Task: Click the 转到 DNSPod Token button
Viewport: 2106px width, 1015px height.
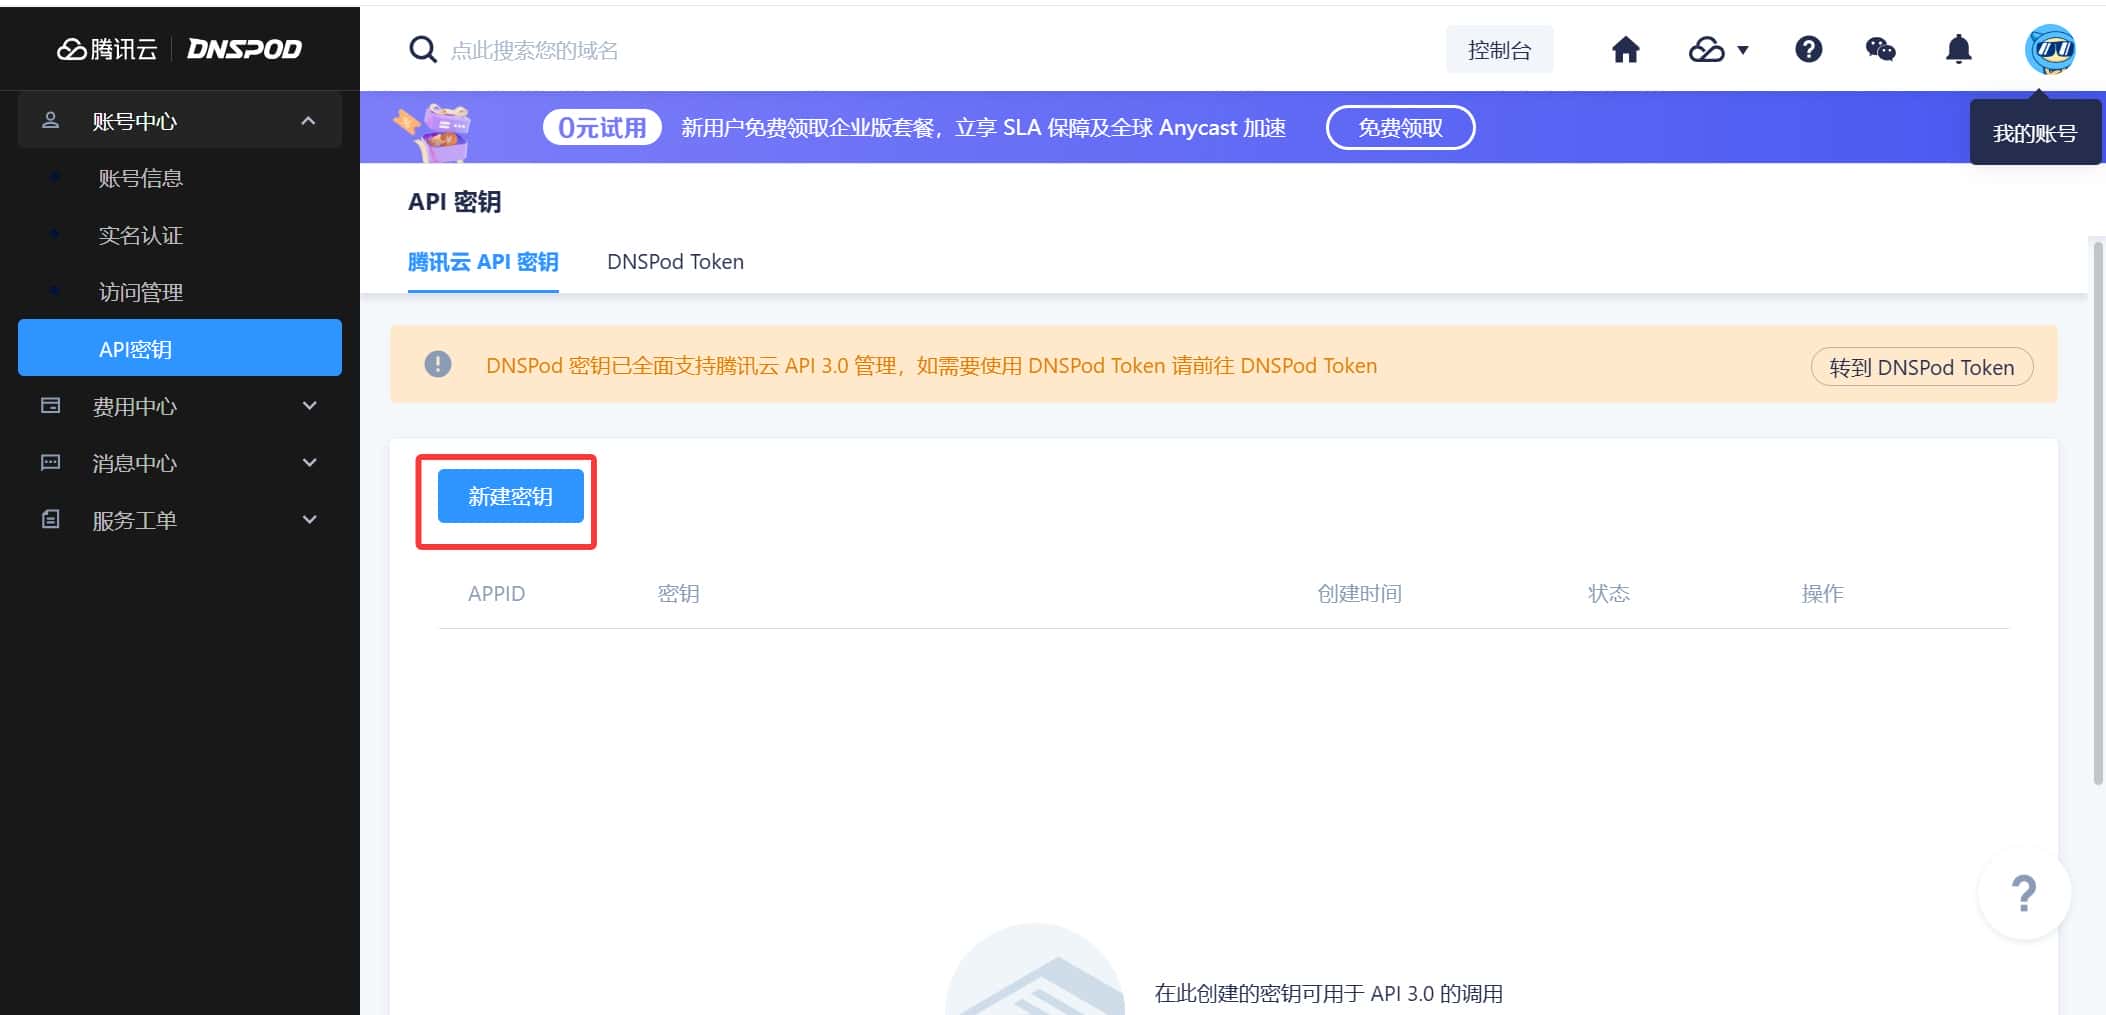Action: pos(1921,367)
